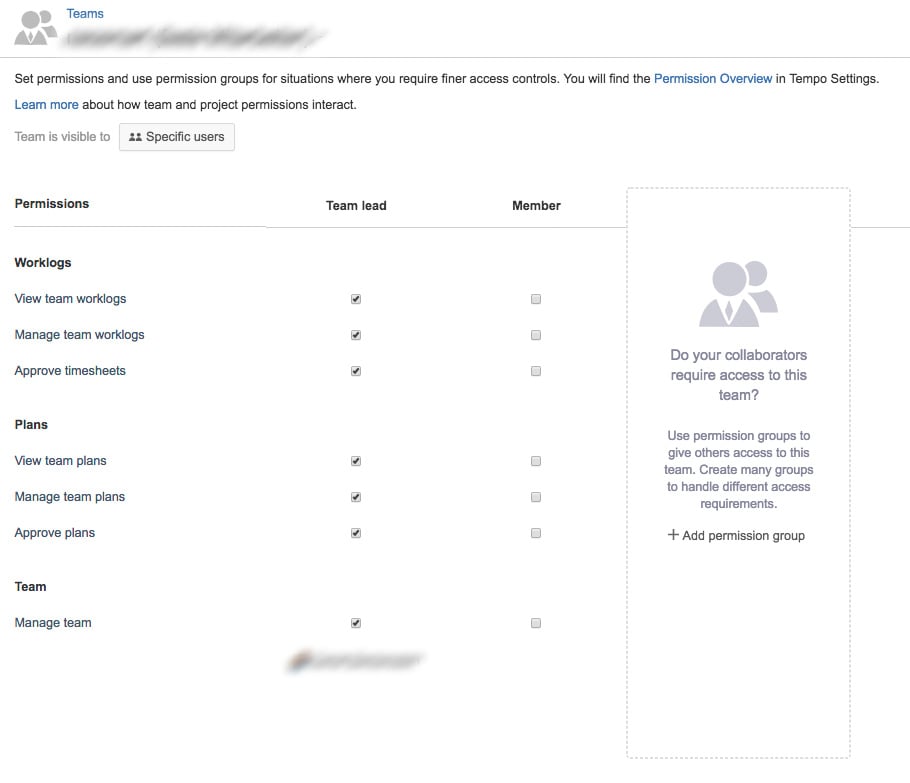Enable Manage team worklogs for Member

tap(536, 335)
